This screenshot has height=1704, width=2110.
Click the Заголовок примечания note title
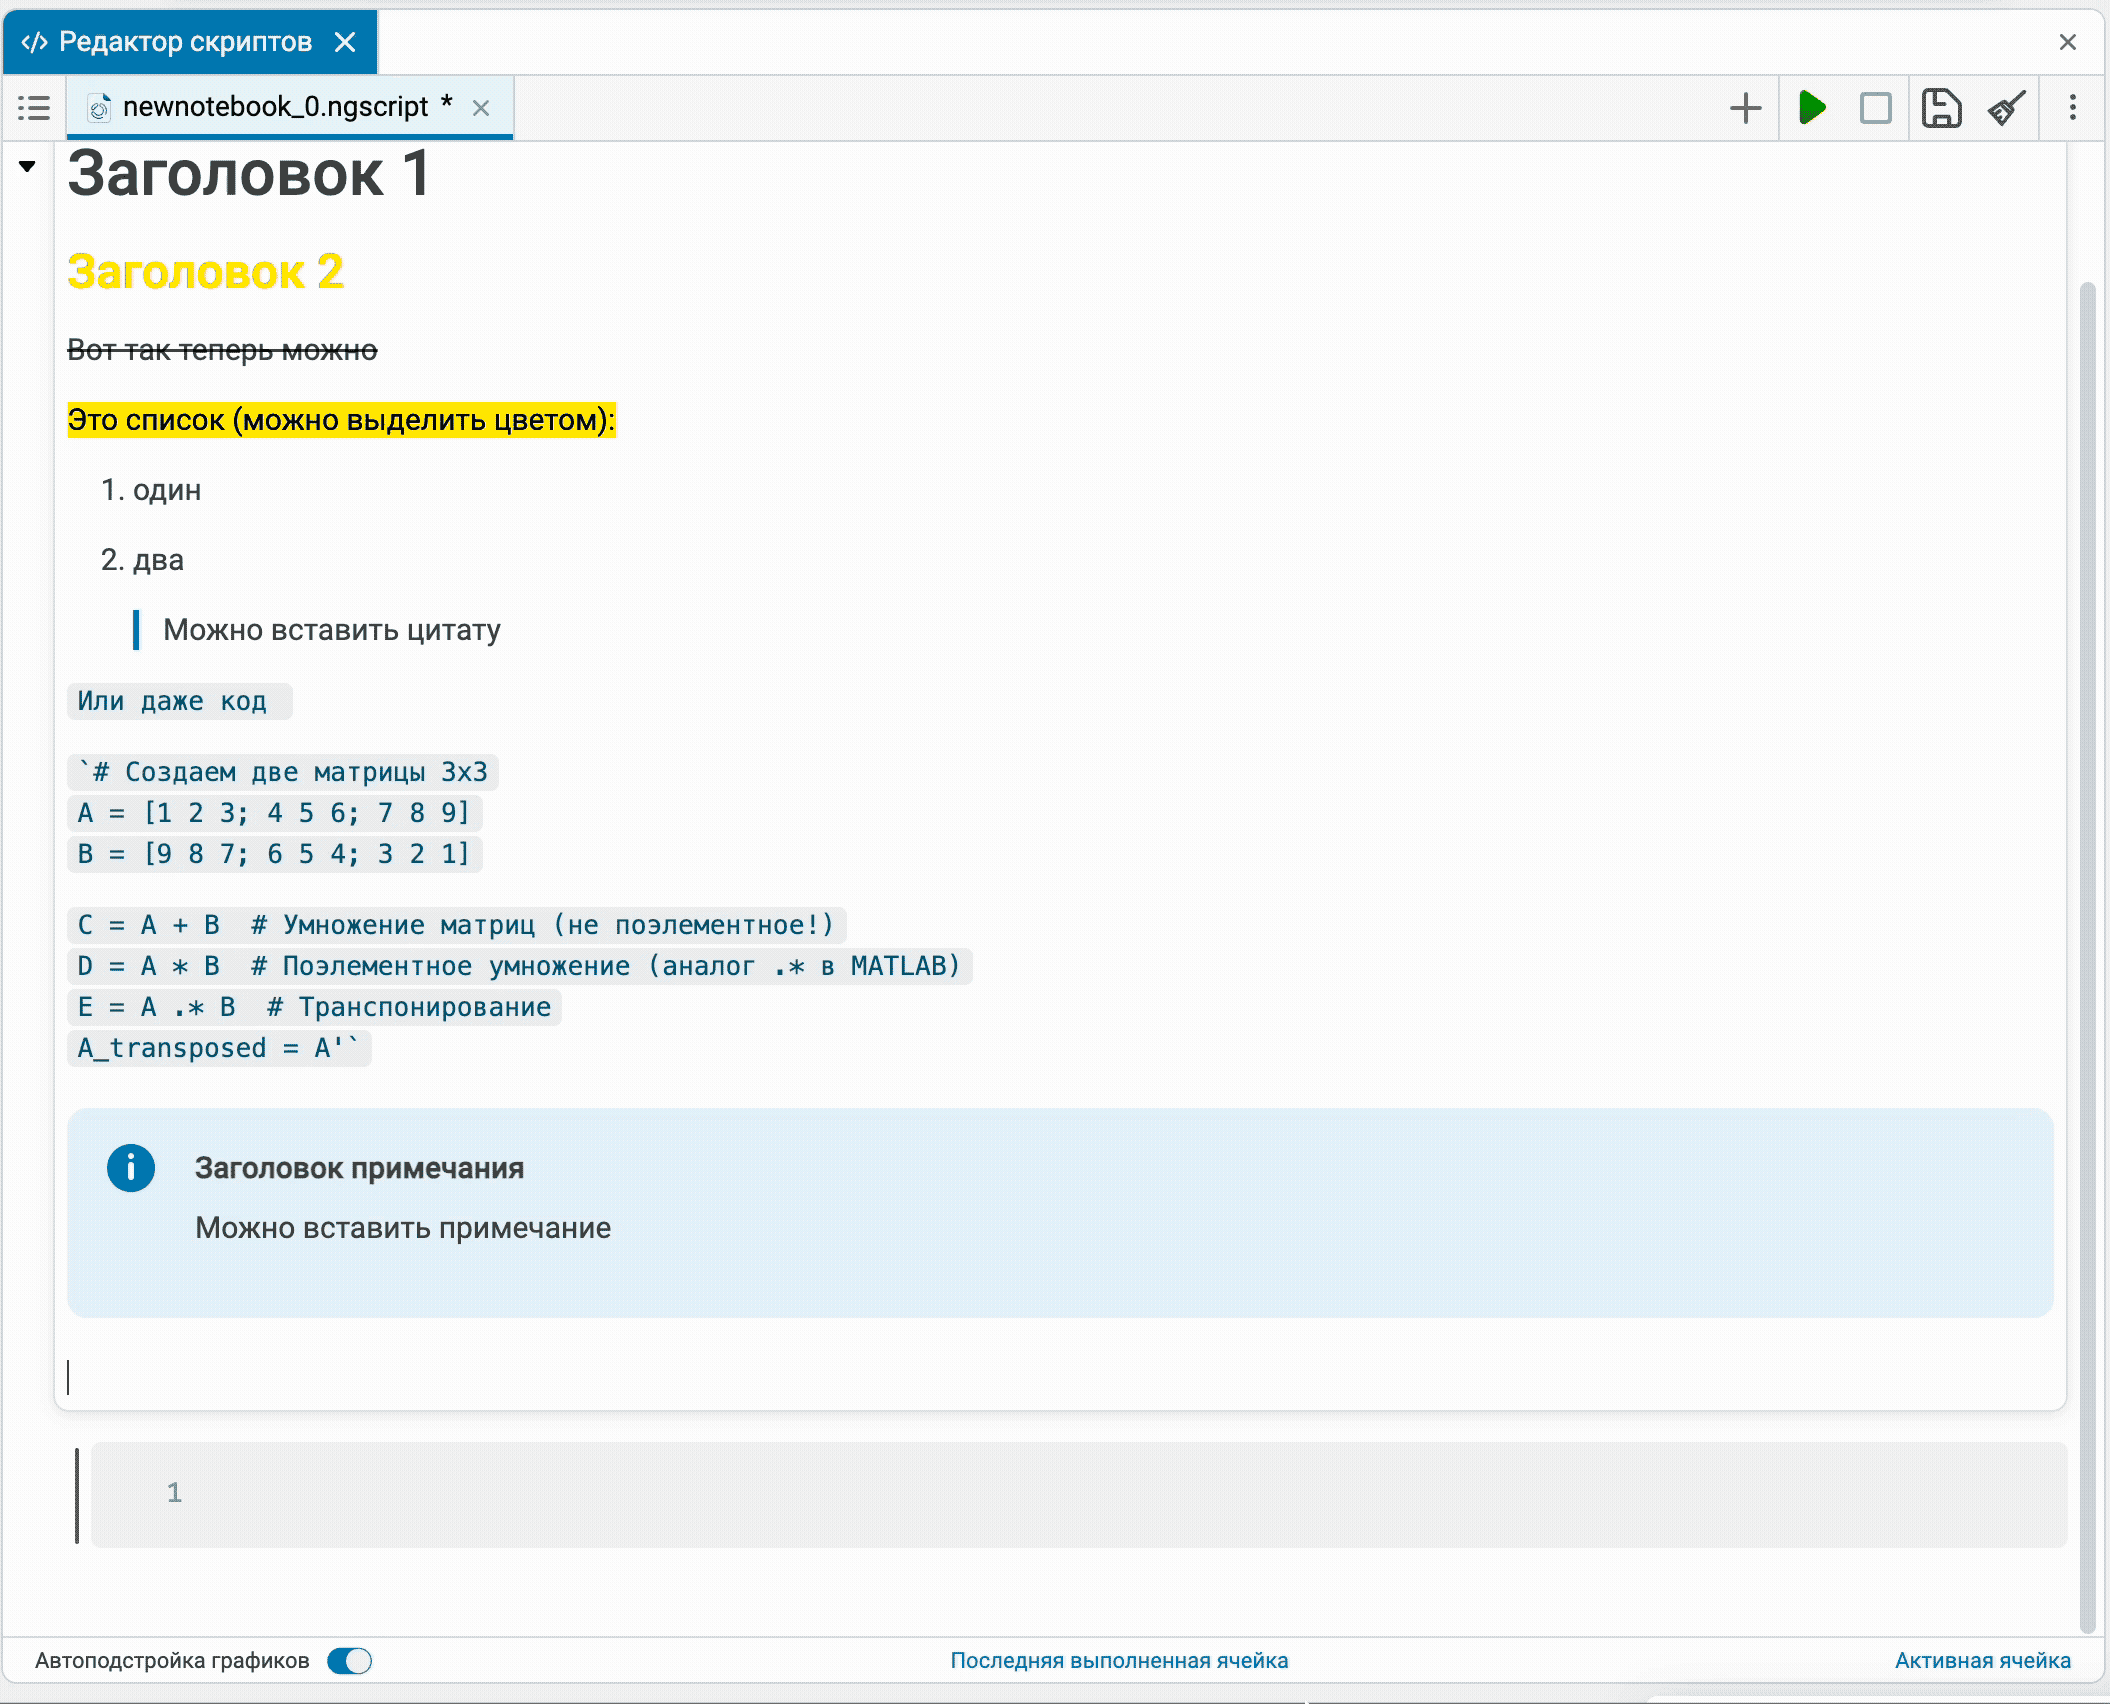[359, 1168]
